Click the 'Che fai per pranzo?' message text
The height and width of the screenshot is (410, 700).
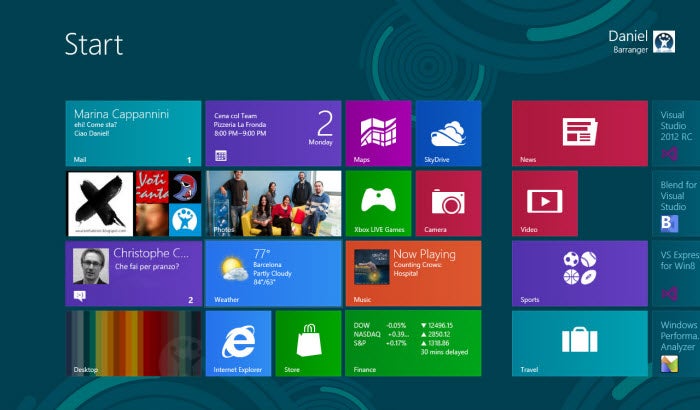pyautogui.click(x=147, y=267)
